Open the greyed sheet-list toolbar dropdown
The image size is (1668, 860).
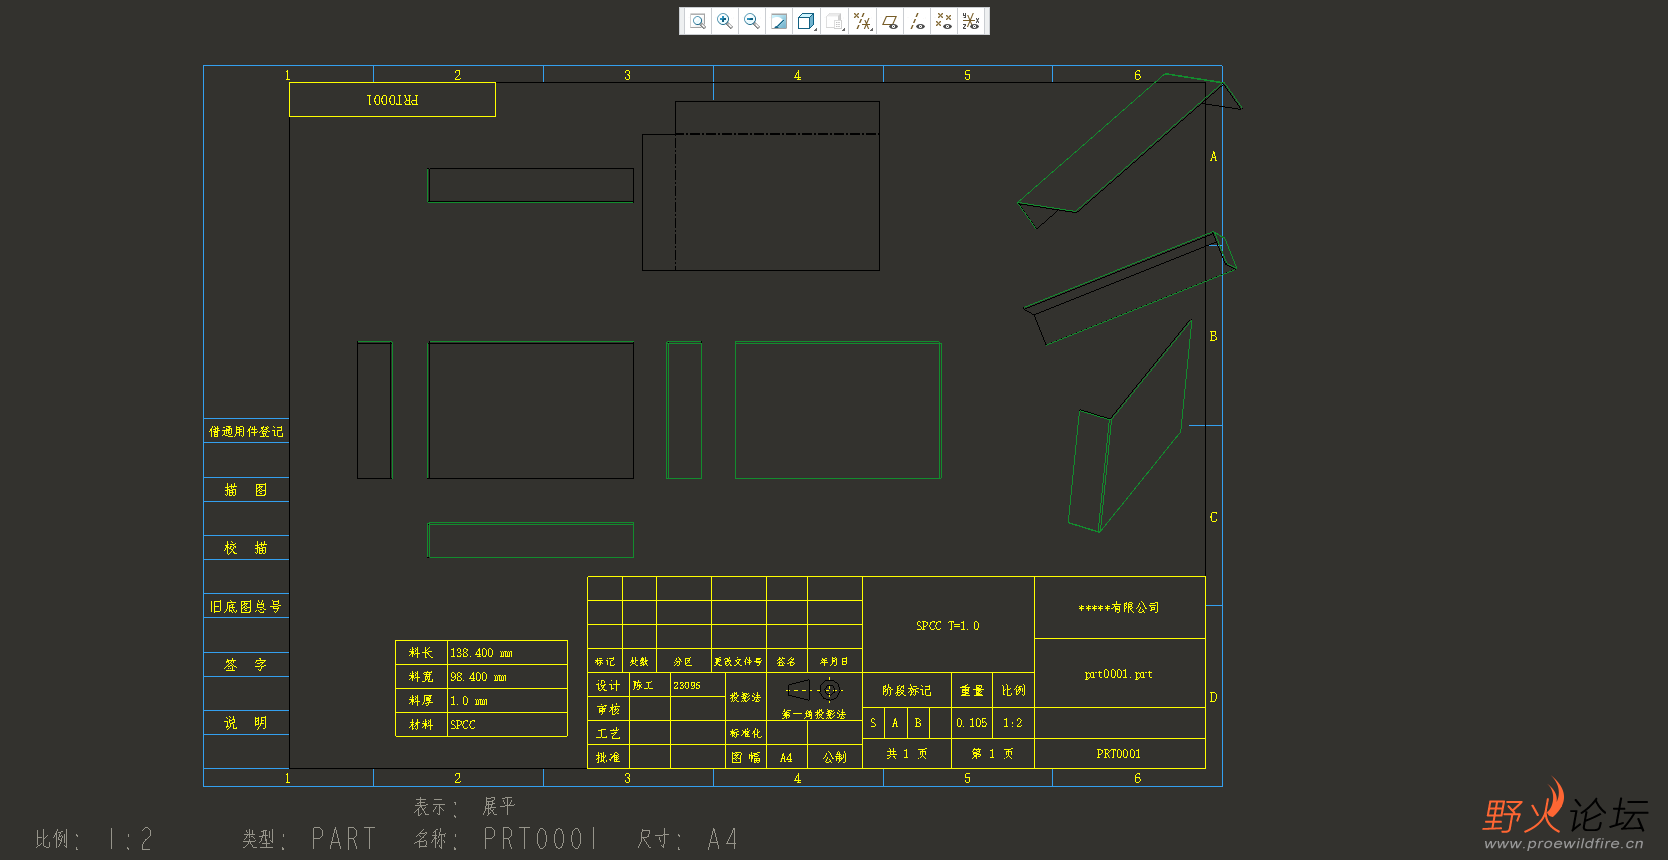(835, 21)
